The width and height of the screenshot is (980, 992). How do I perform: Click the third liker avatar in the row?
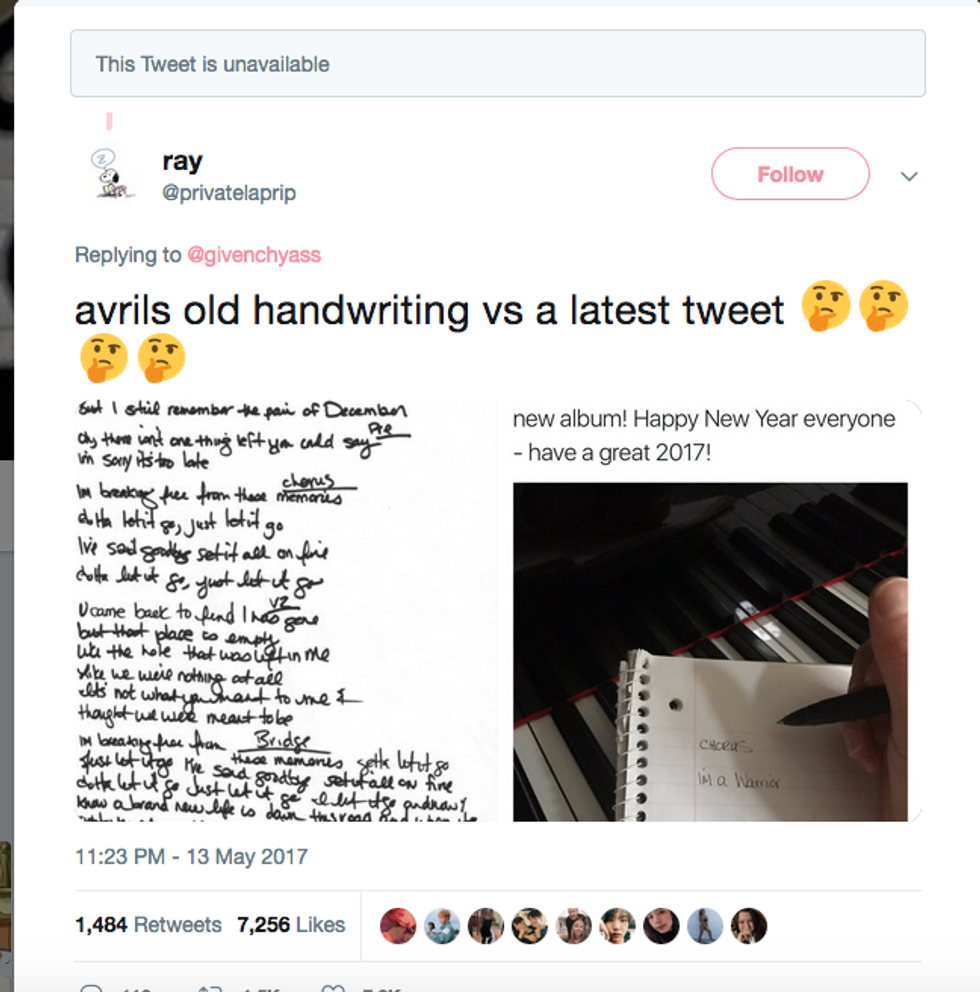click(x=486, y=926)
